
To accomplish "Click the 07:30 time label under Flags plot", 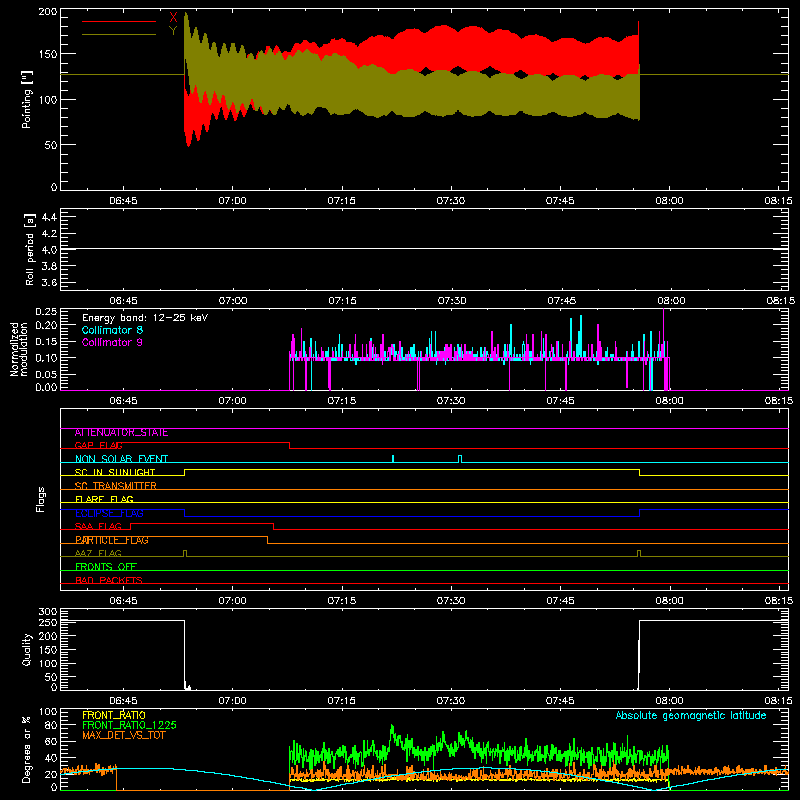I will click(451, 601).
